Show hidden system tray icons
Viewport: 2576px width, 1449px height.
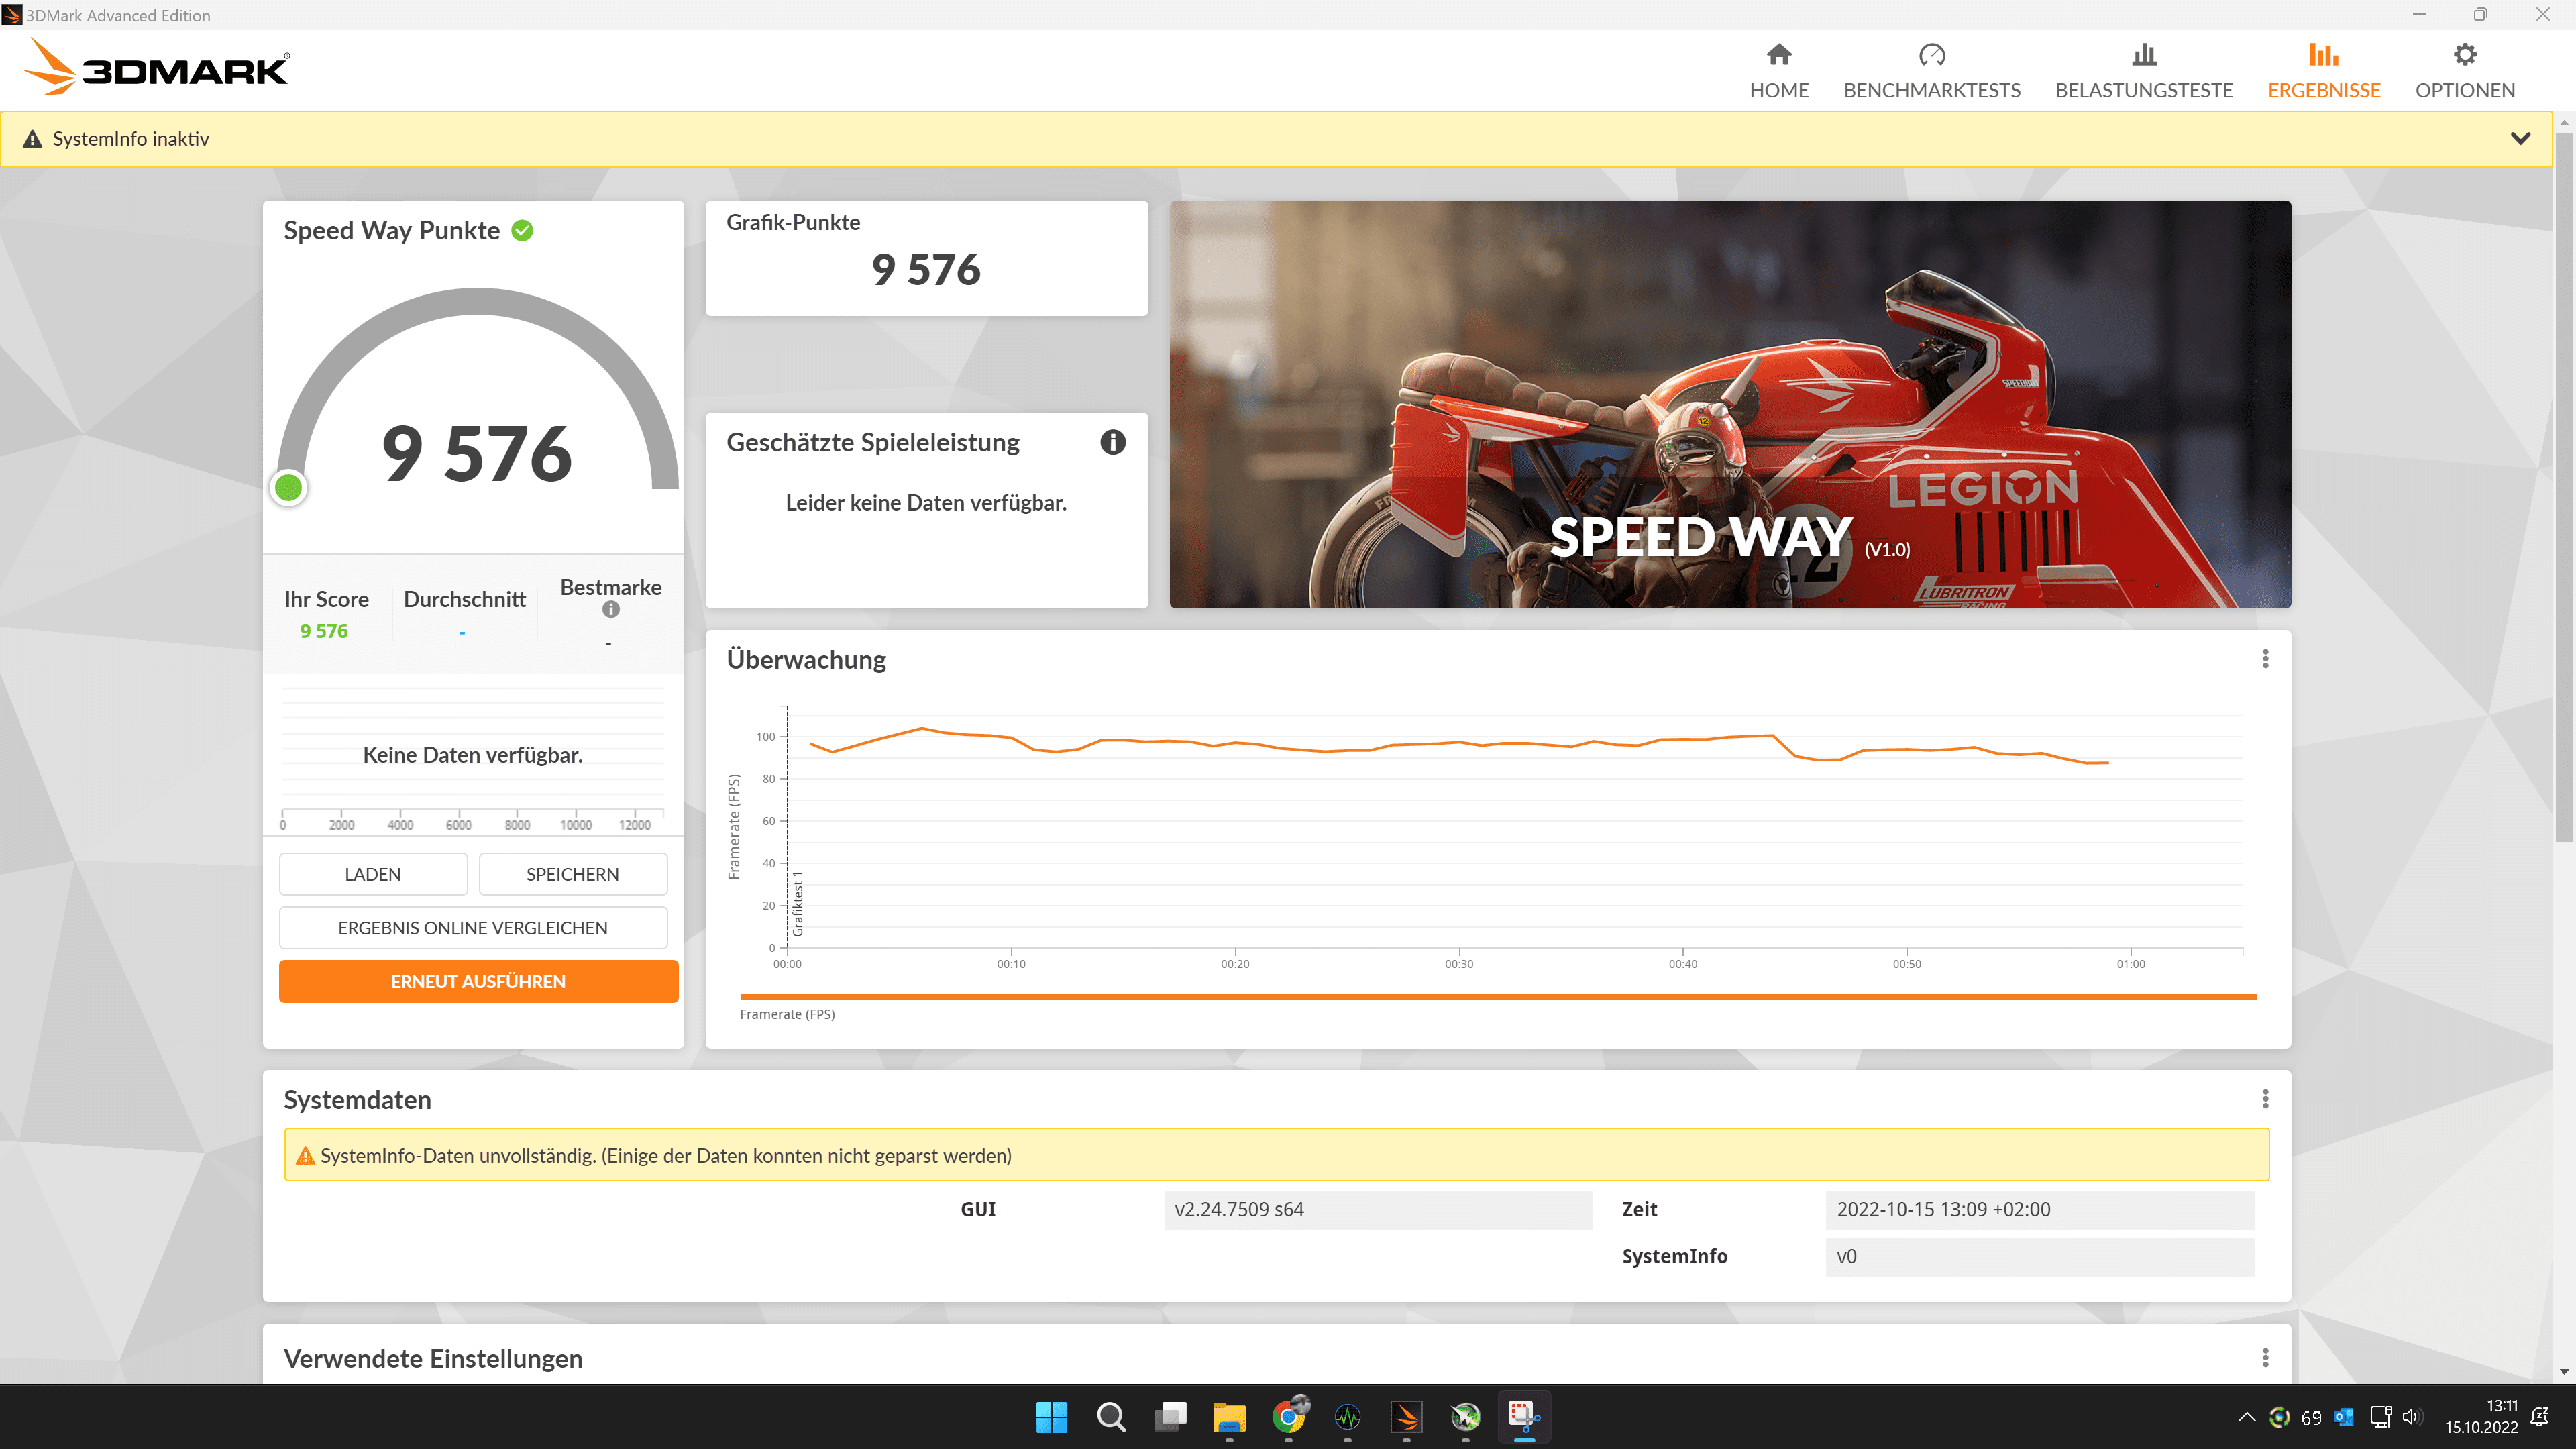(2246, 1417)
